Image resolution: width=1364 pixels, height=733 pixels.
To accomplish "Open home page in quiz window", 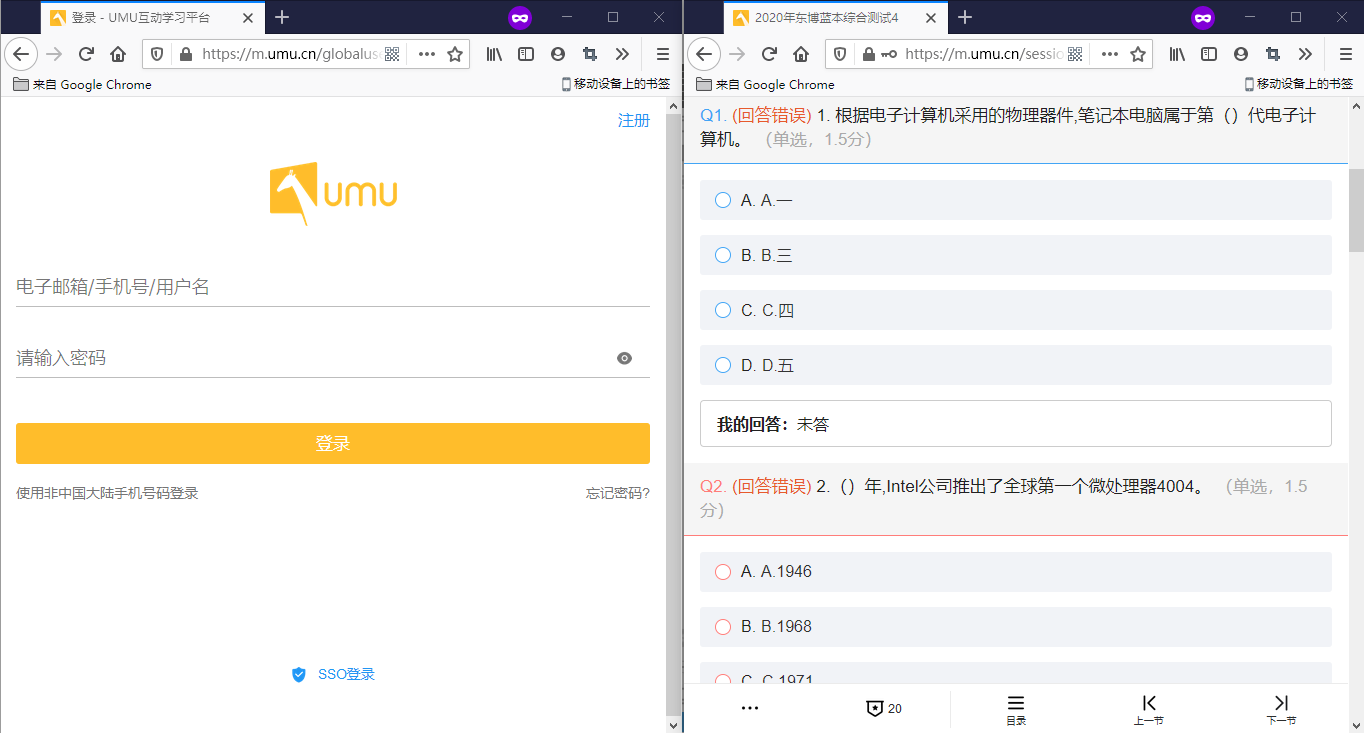I will (x=801, y=55).
